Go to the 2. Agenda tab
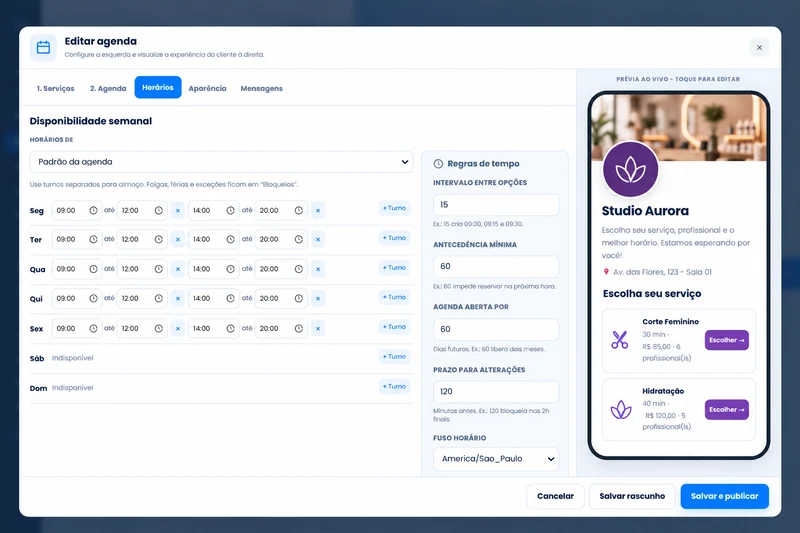The width and height of the screenshot is (800, 533). (108, 88)
